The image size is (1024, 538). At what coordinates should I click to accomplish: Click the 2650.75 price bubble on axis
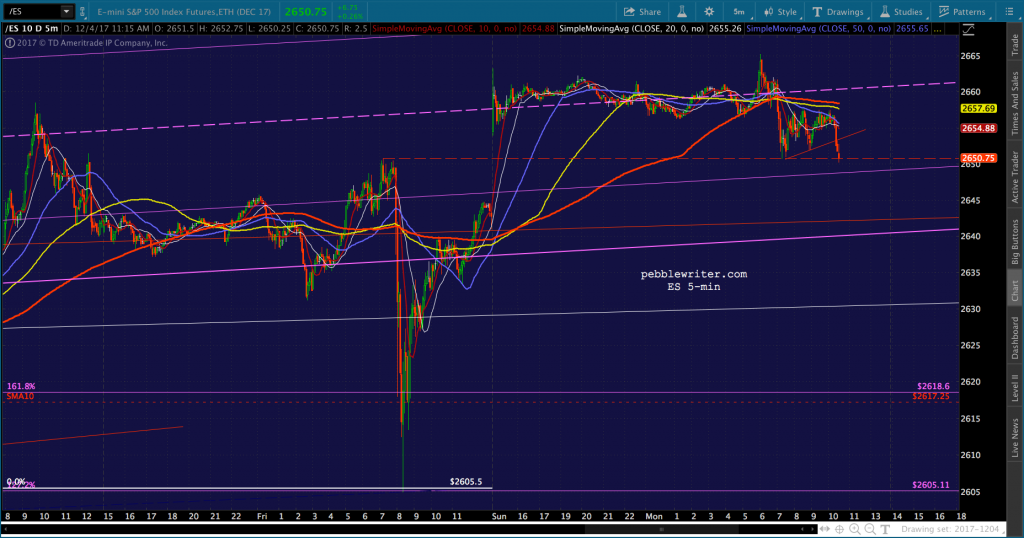pyautogui.click(x=978, y=158)
